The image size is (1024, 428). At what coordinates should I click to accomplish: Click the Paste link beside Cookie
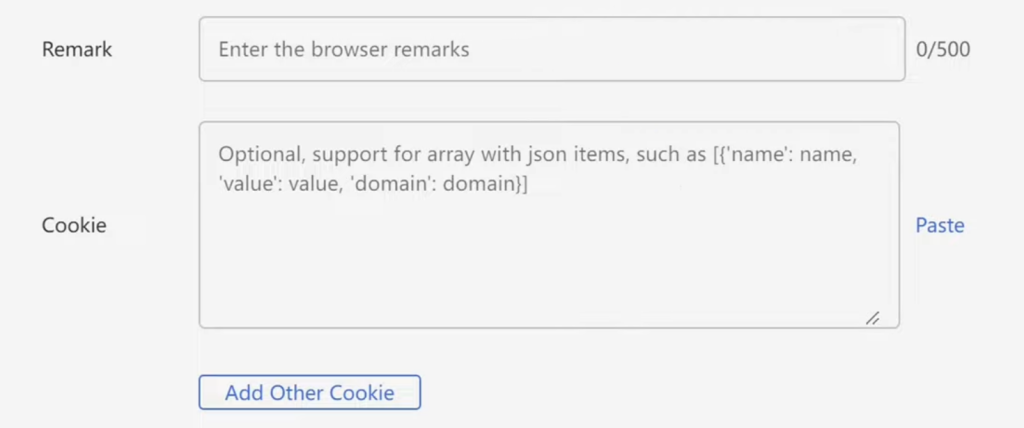940,225
